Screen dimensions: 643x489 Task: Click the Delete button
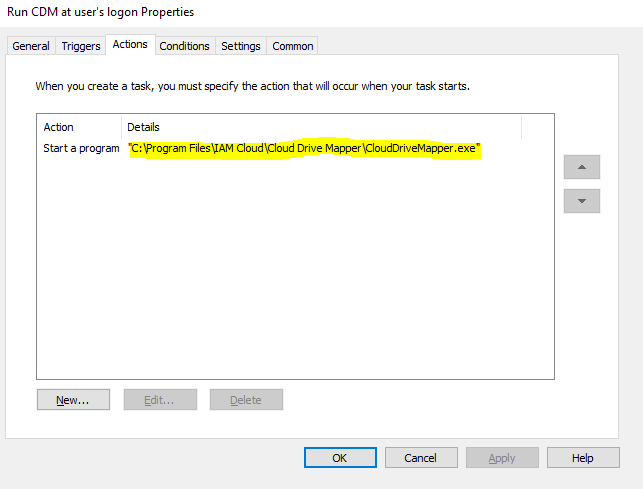click(x=246, y=400)
